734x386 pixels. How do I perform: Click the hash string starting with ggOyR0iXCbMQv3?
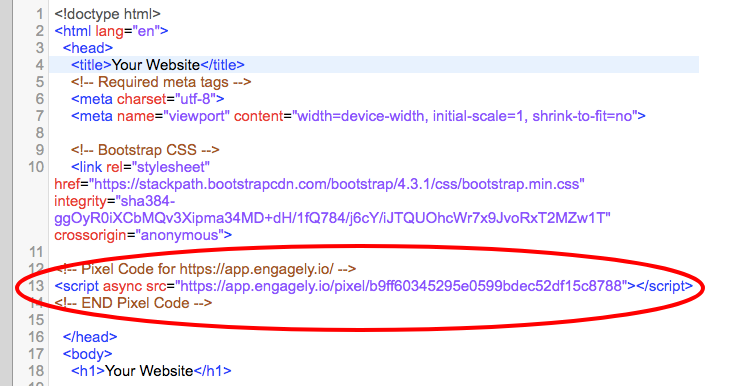(332, 218)
